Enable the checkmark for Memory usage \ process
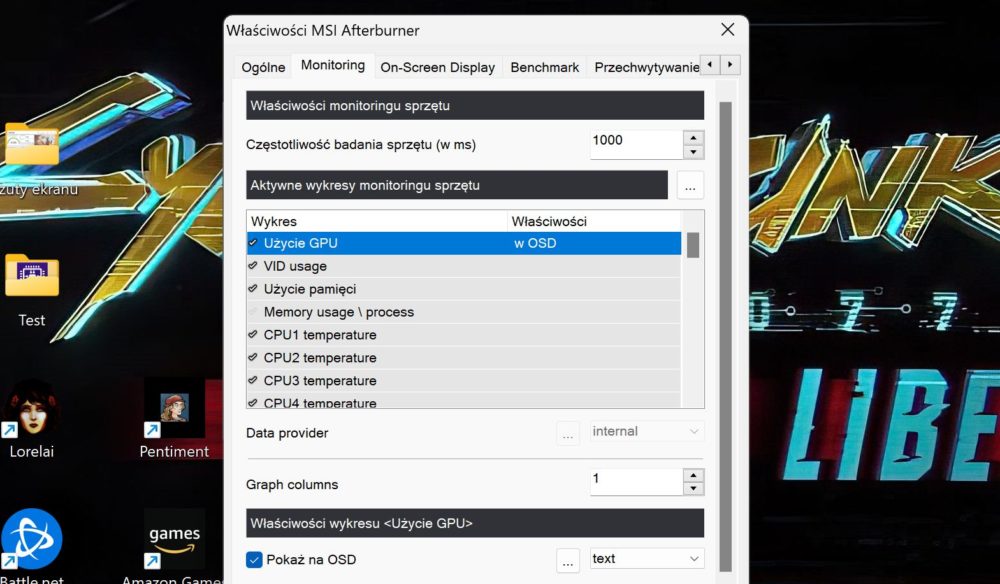Image resolution: width=1000 pixels, height=584 pixels. tap(253, 312)
